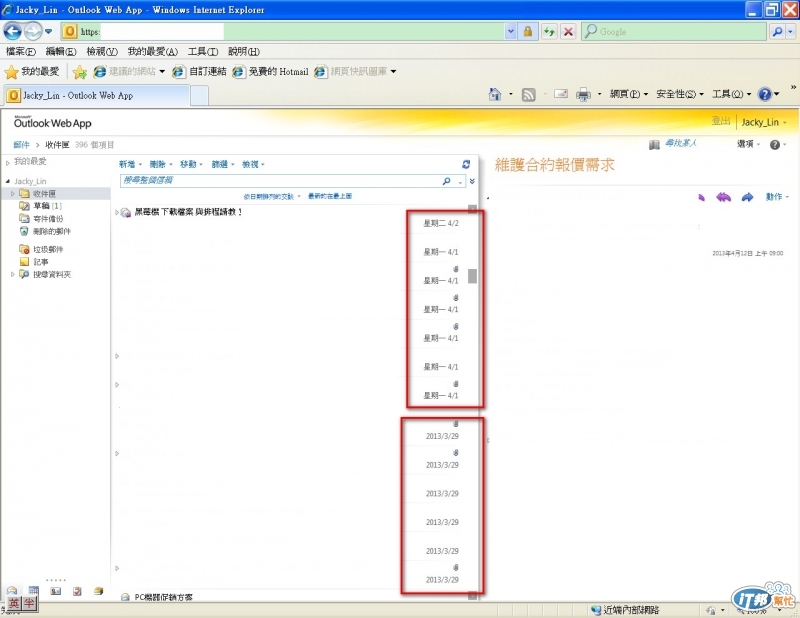Open the 編輯(E) menu
The width and height of the screenshot is (800, 618).
click(61, 52)
